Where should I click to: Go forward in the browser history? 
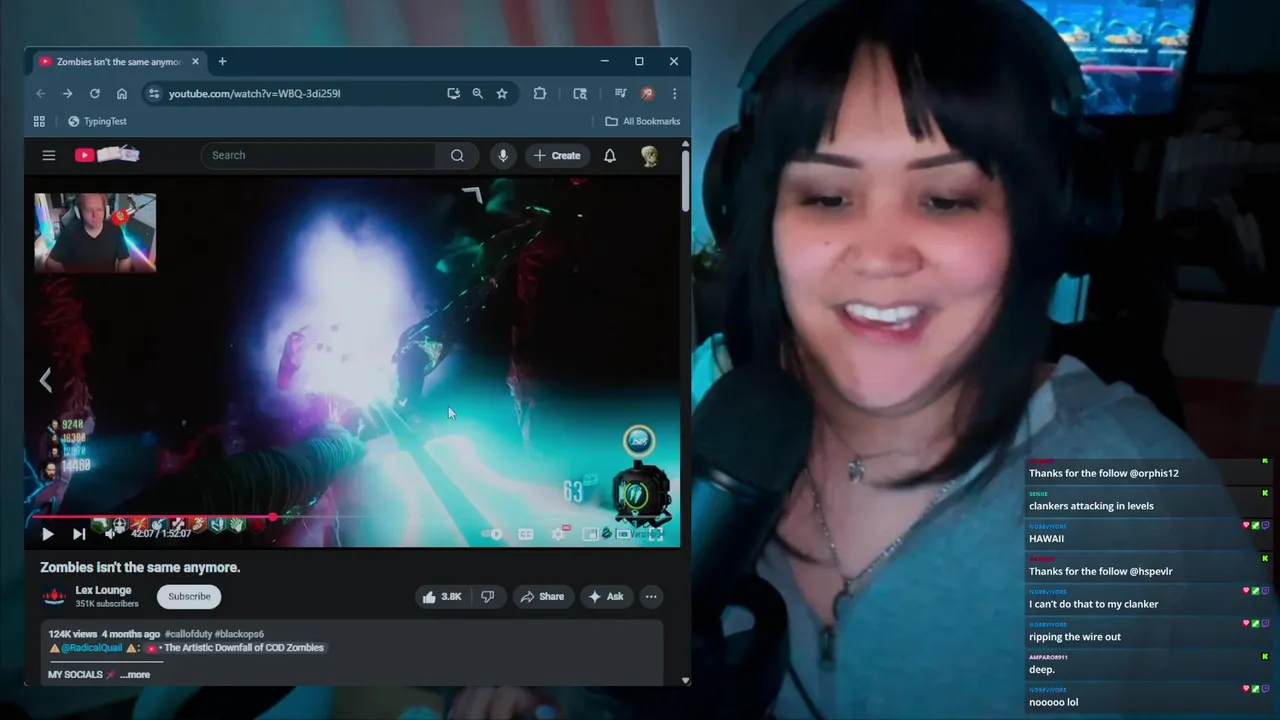(67, 93)
